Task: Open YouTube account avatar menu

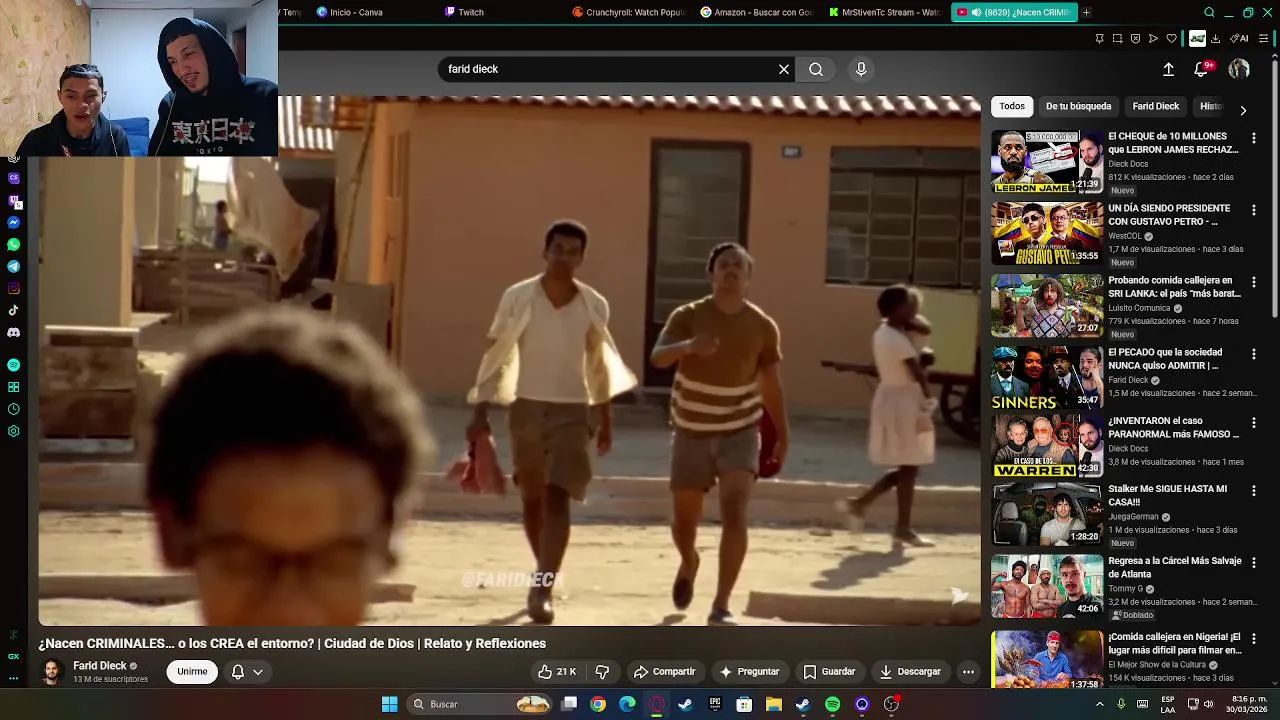Action: [x=1239, y=69]
